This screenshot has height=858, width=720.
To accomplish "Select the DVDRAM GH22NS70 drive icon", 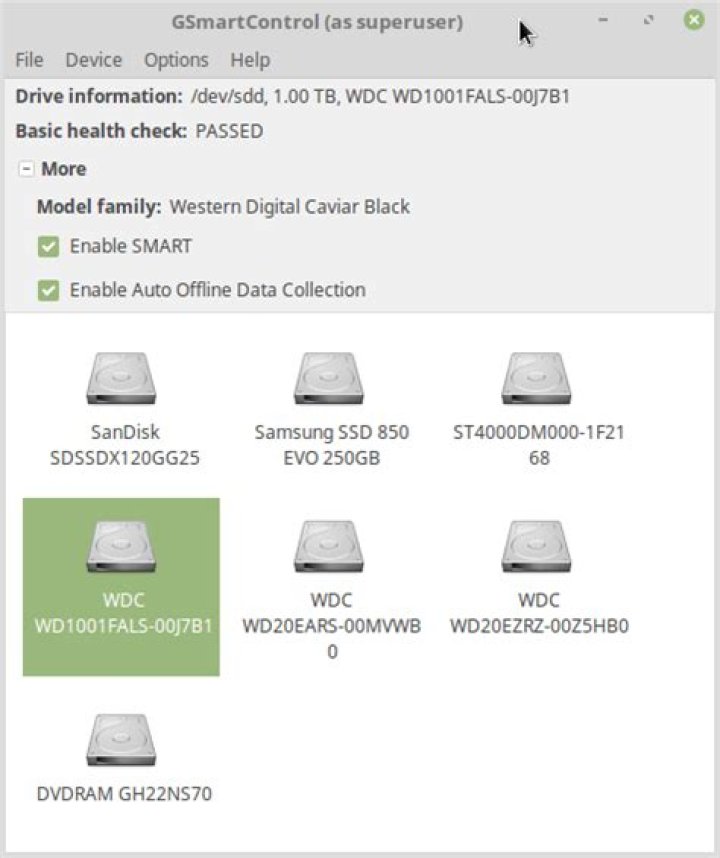I will pos(121,740).
